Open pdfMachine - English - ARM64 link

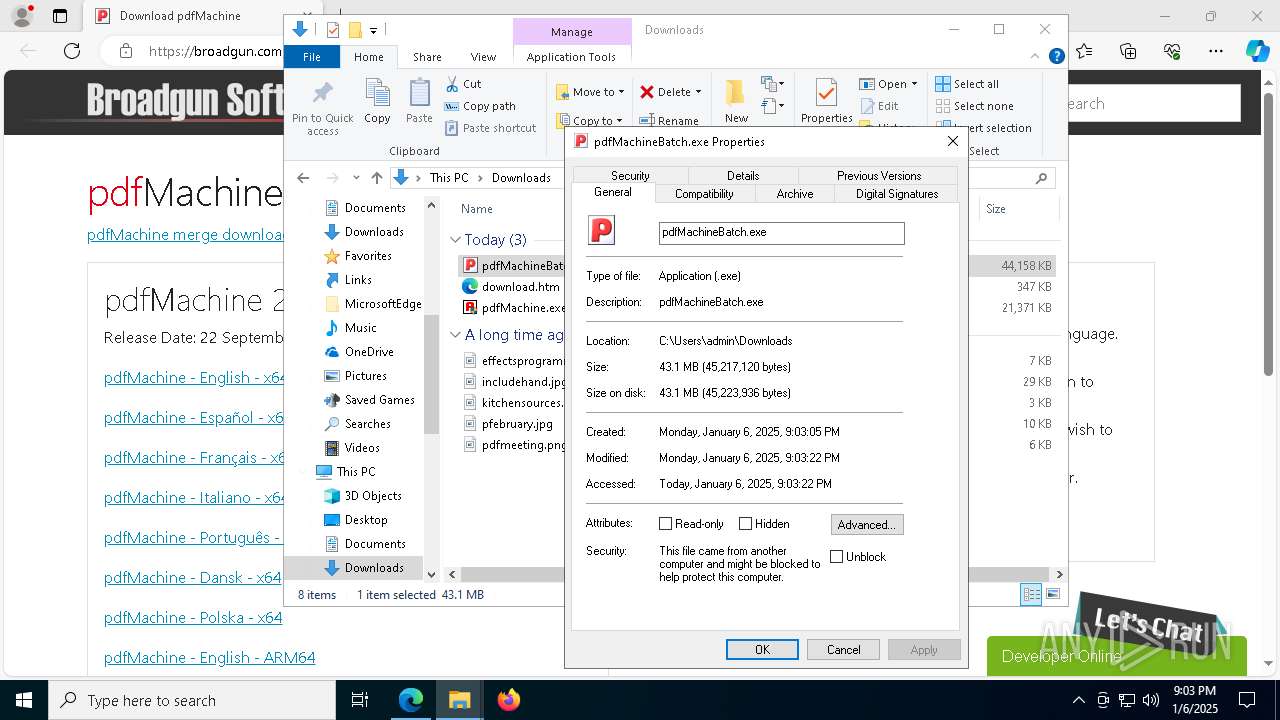coord(210,658)
